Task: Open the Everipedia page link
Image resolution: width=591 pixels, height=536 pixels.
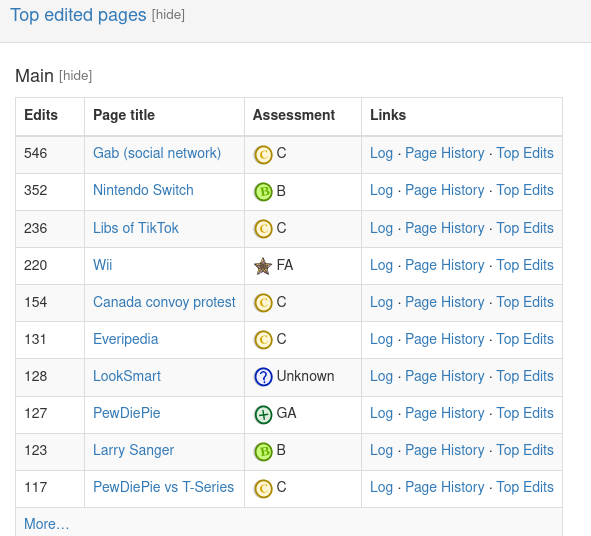Action: click(126, 339)
